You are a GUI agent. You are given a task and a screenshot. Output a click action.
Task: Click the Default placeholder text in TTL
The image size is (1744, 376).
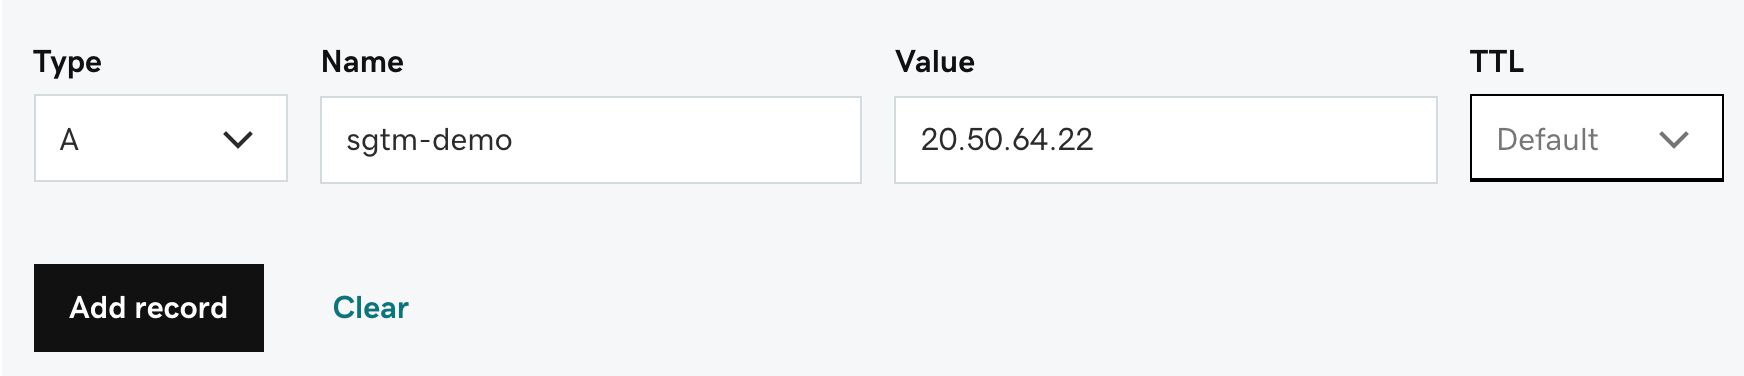point(1547,140)
